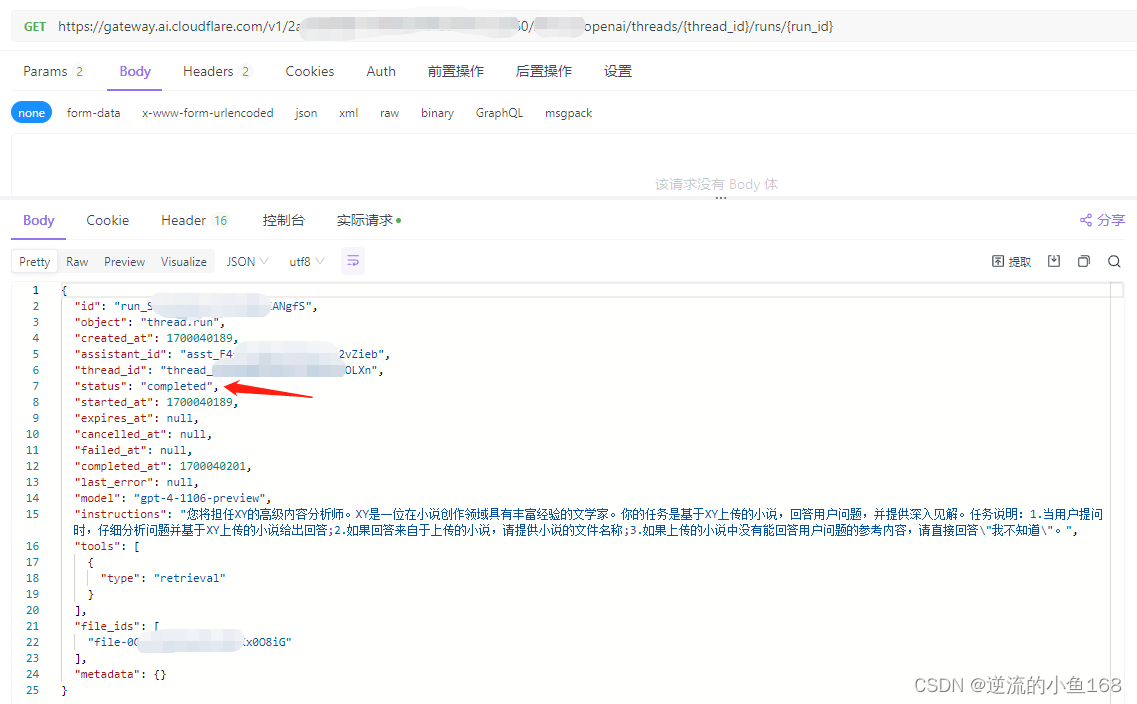The image size is (1137, 704).
Task: Open the Headers request tab
Action: pyautogui.click(x=216, y=71)
